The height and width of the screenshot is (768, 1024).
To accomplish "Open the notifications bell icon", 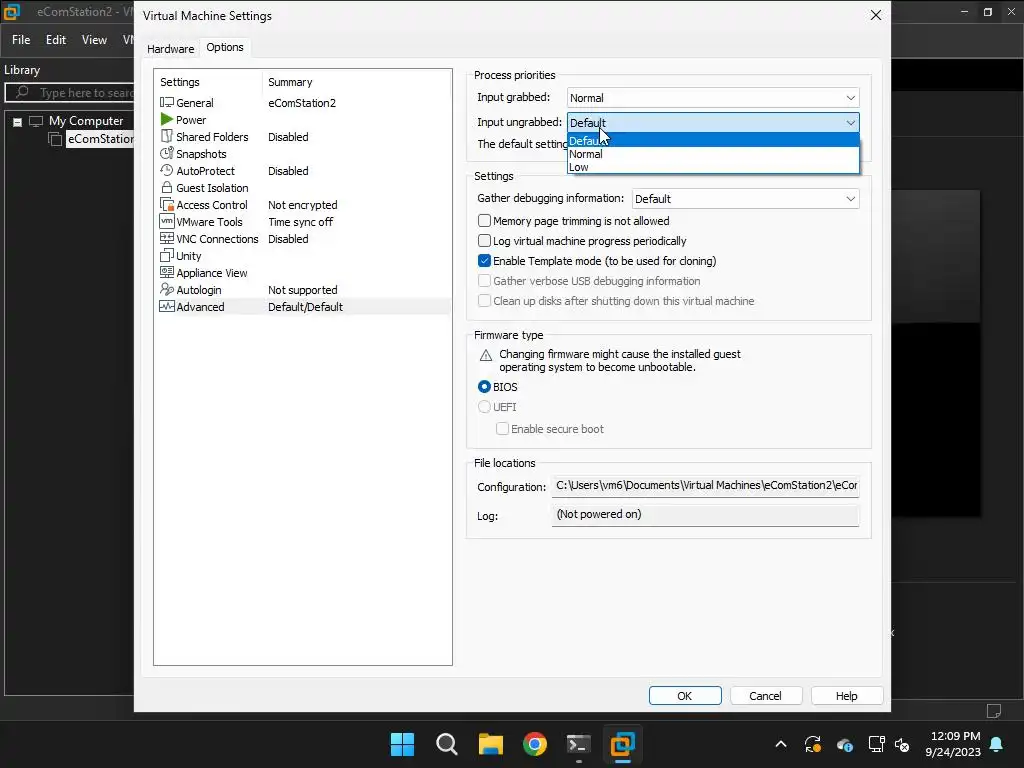I will [997, 744].
